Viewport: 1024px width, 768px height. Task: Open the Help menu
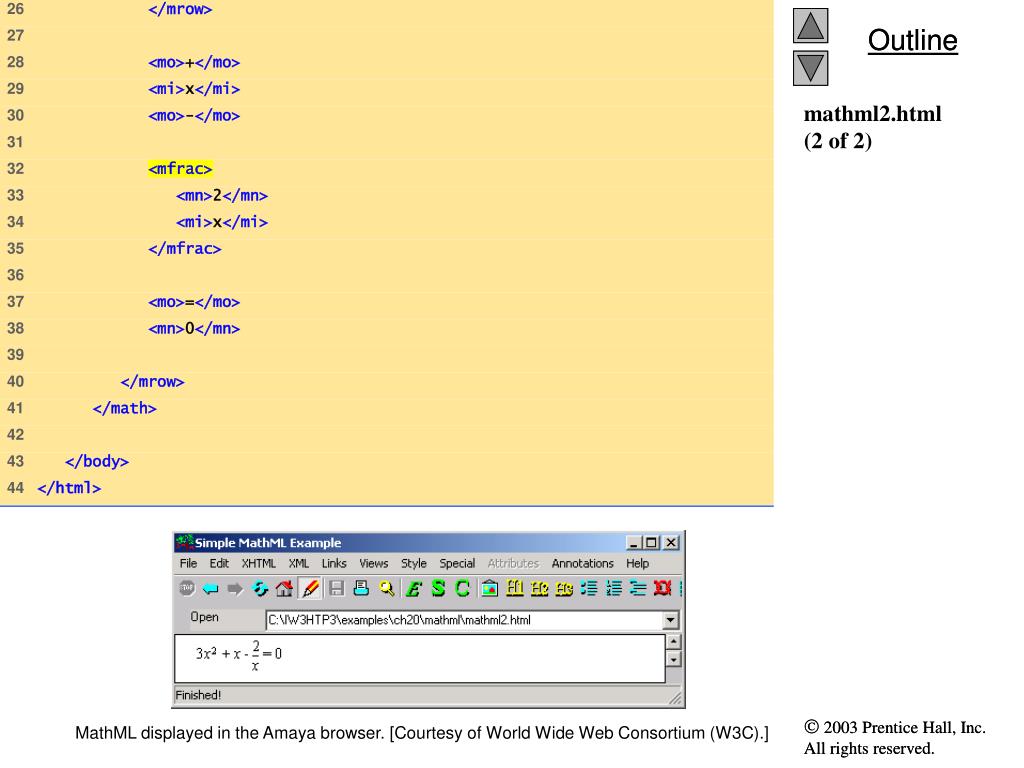637,563
